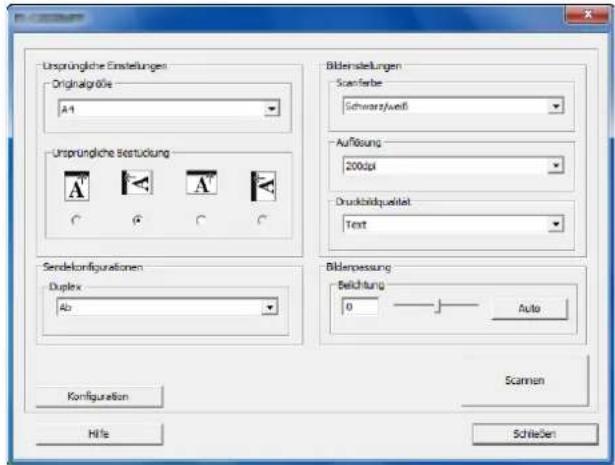
Task: Choose the radio button under the fourth icon
Action: coord(262,220)
